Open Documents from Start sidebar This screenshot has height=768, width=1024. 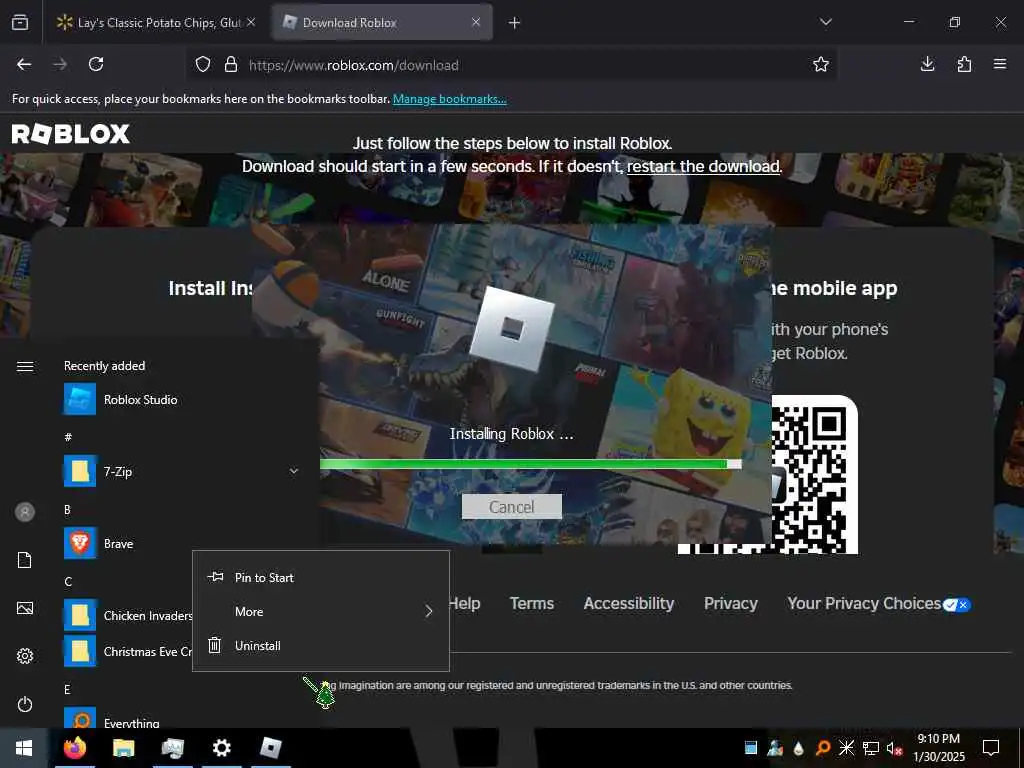(25, 560)
